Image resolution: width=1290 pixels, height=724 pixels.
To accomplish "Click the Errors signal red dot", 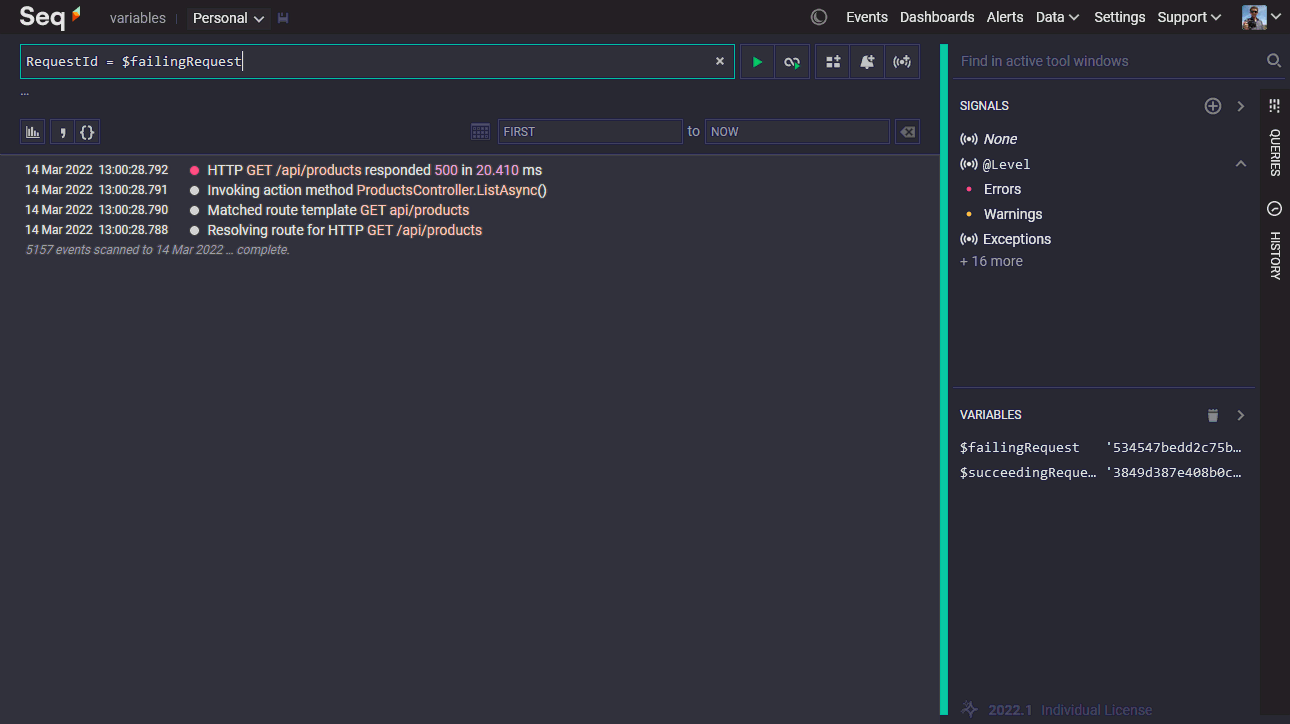I will click(x=968, y=189).
